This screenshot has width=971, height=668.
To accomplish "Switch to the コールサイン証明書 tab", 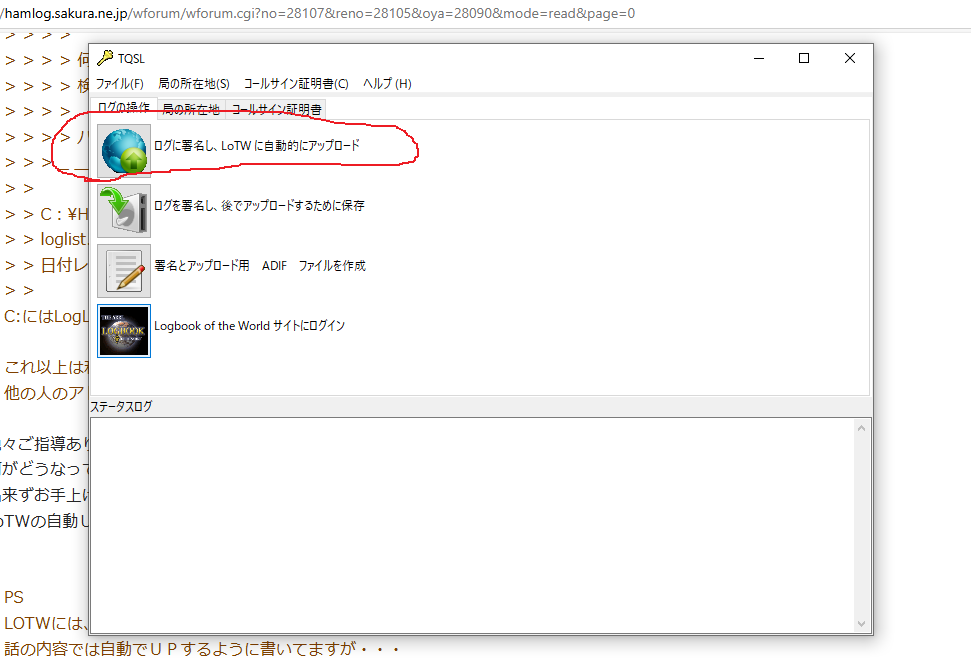I will (276, 109).
